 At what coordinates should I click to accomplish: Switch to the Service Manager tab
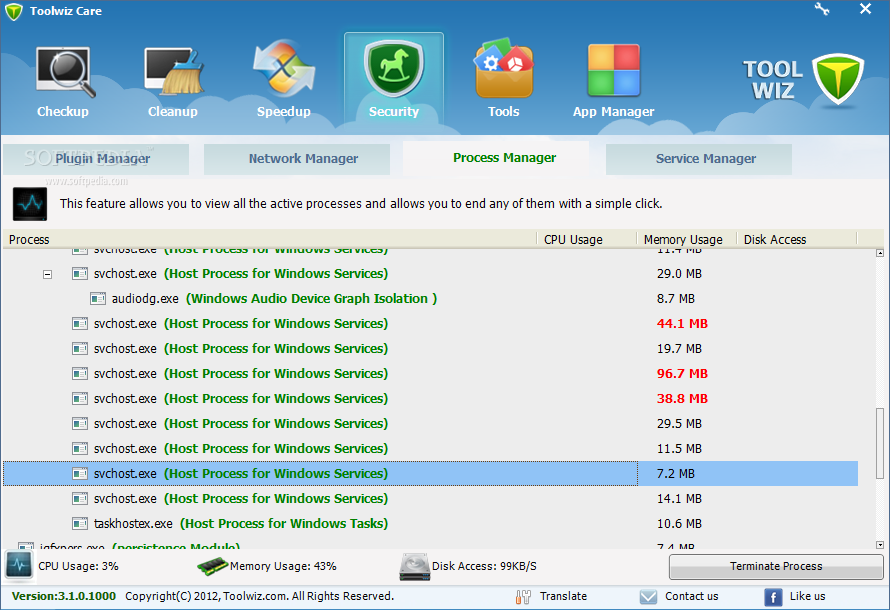coord(699,159)
